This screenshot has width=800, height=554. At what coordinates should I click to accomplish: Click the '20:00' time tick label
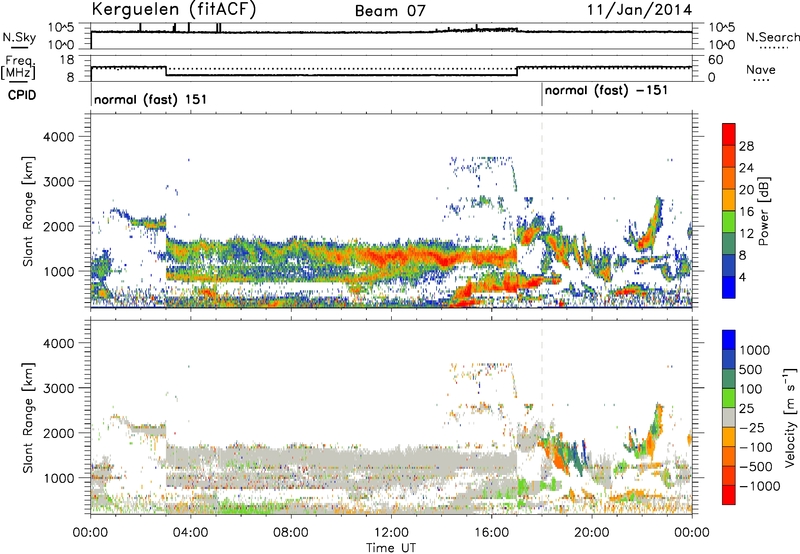point(591,533)
